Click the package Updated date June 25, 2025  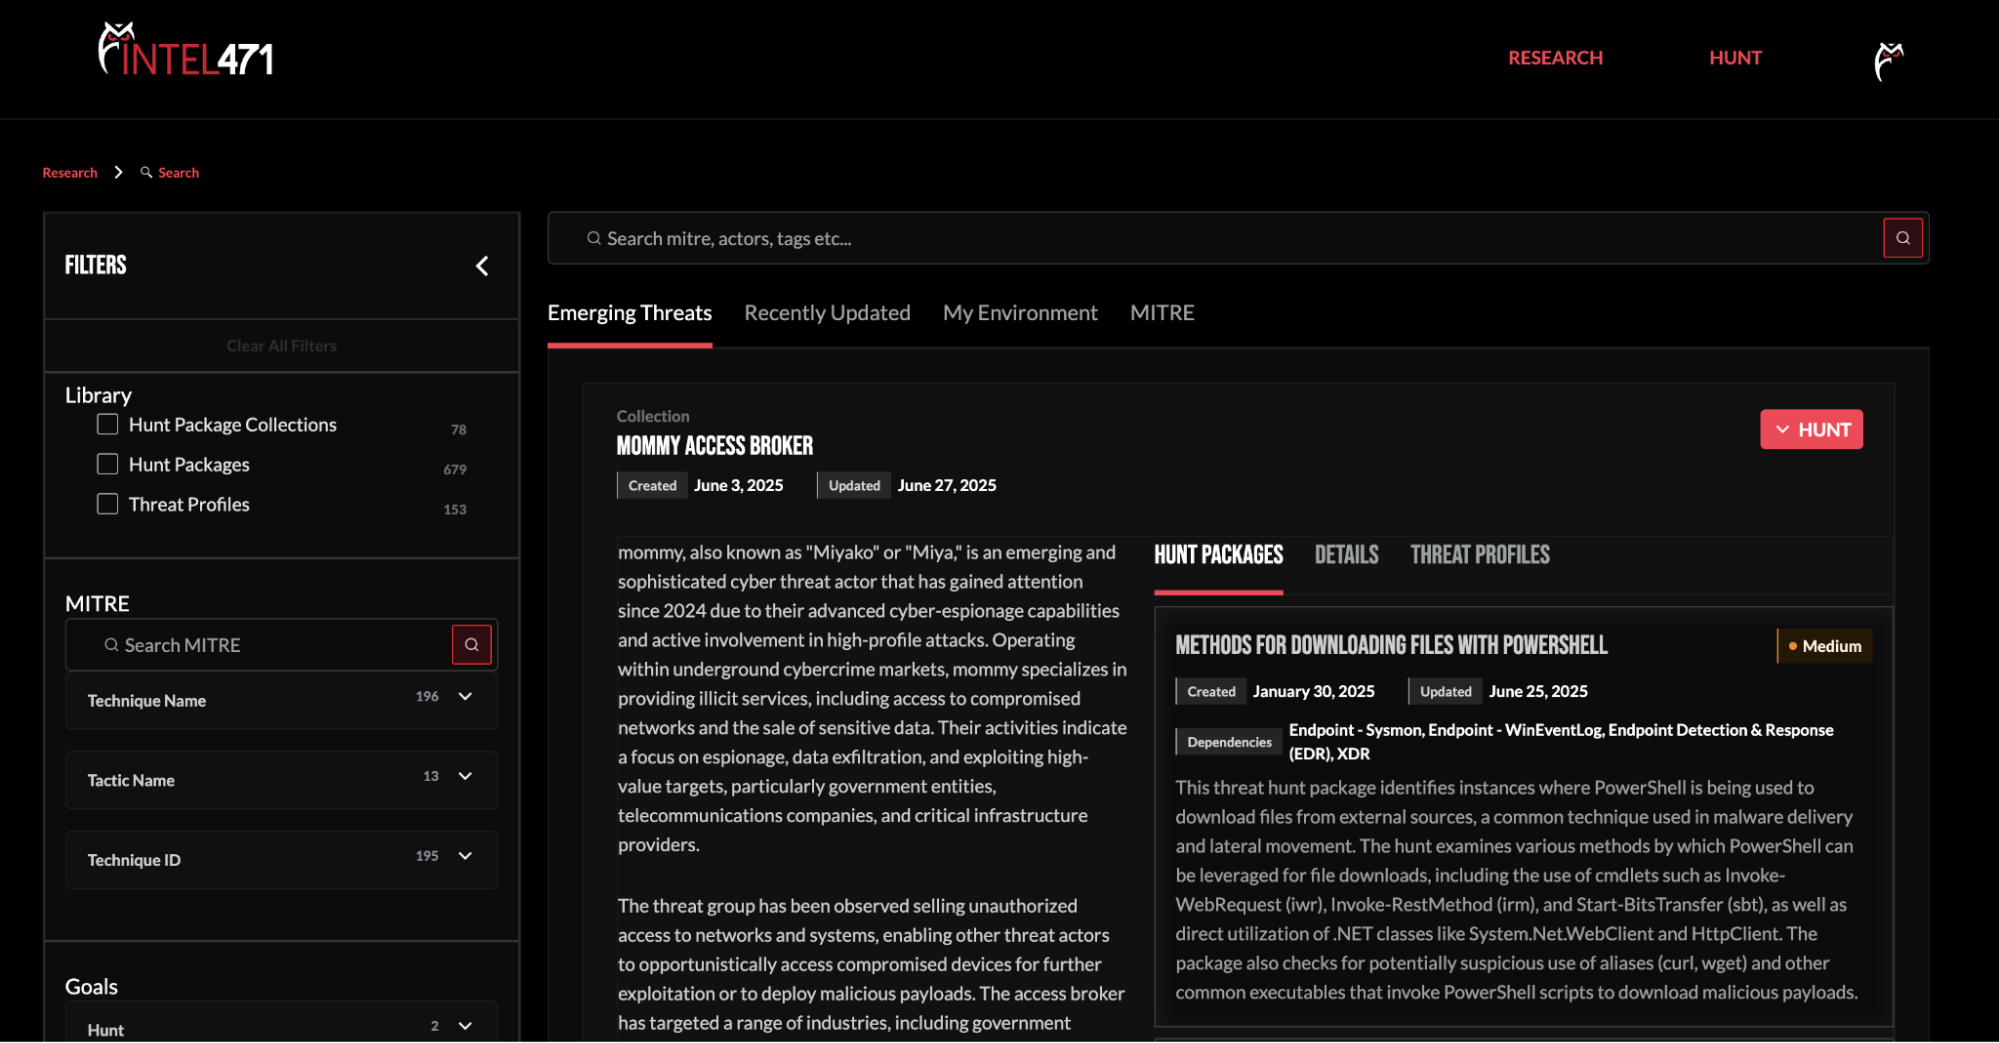tap(1538, 691)
